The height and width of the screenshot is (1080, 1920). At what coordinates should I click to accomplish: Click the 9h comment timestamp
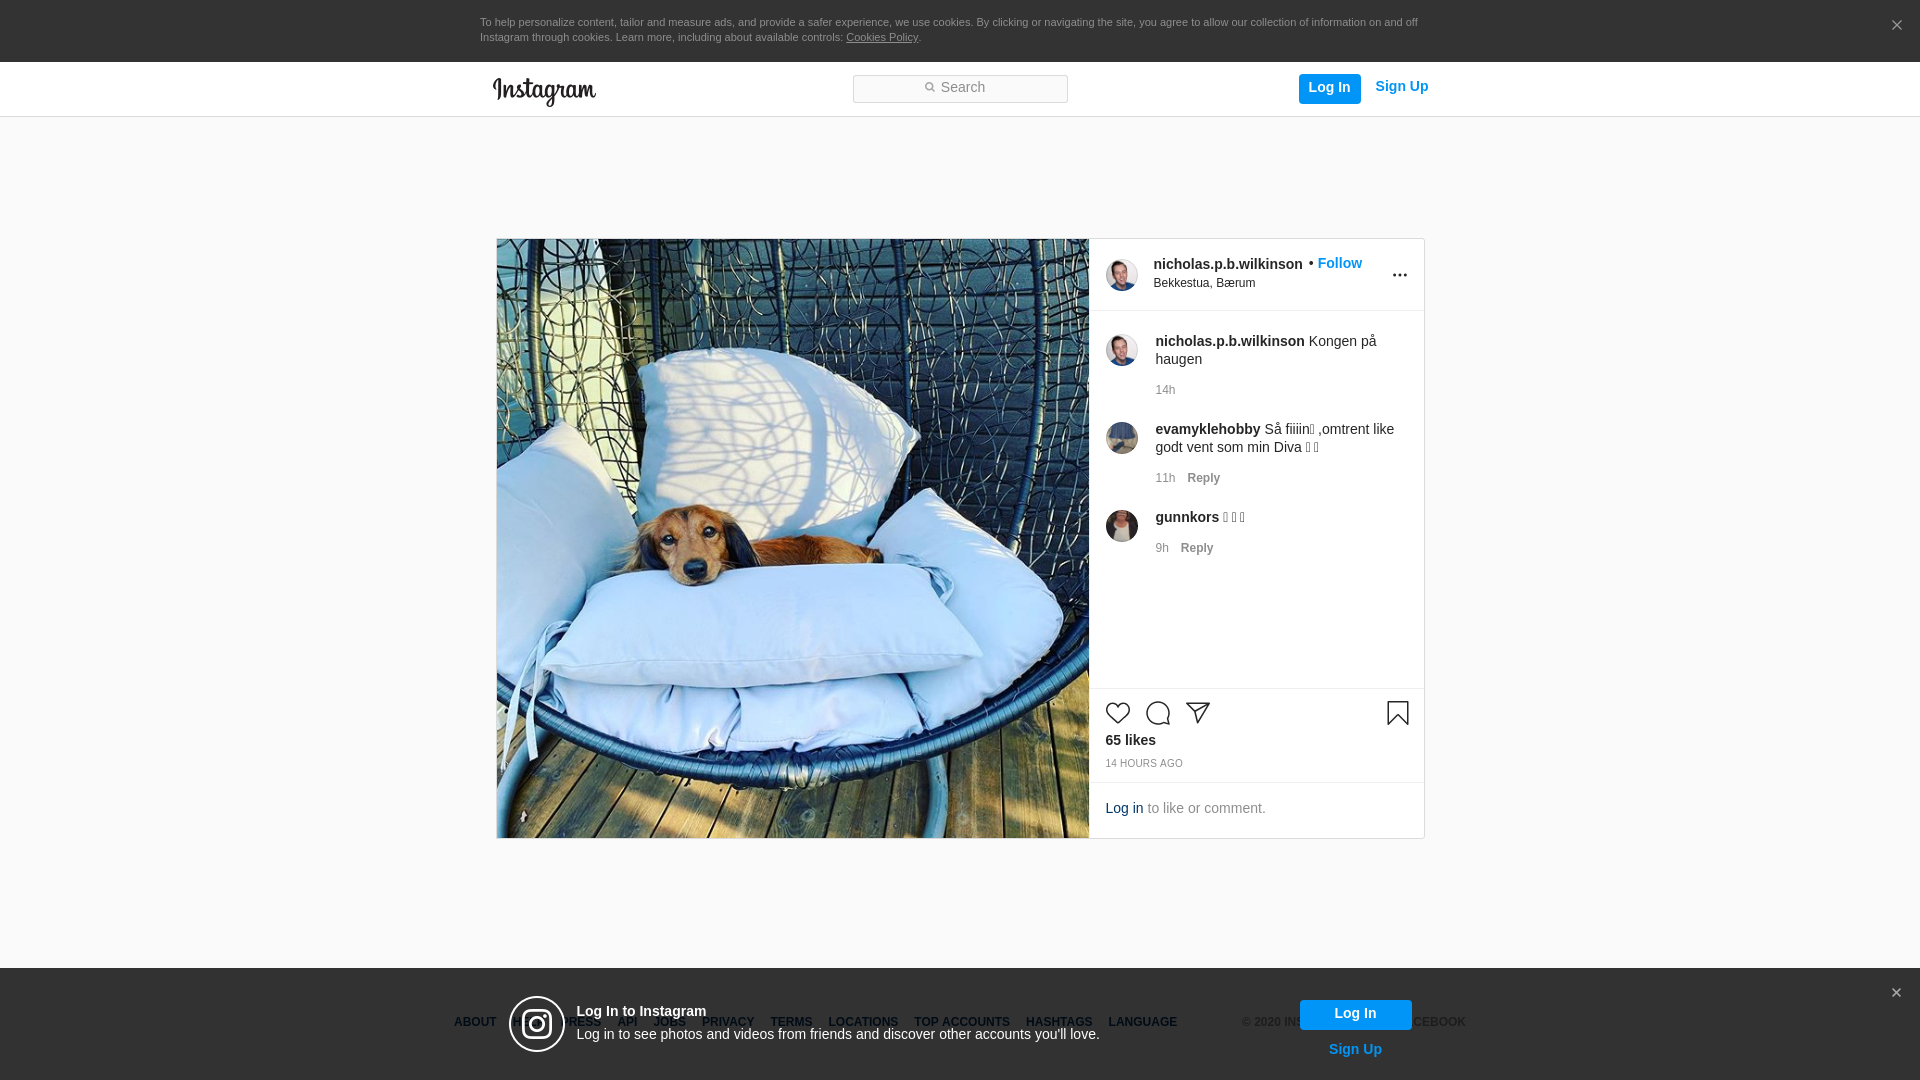tap(1161, 548)
